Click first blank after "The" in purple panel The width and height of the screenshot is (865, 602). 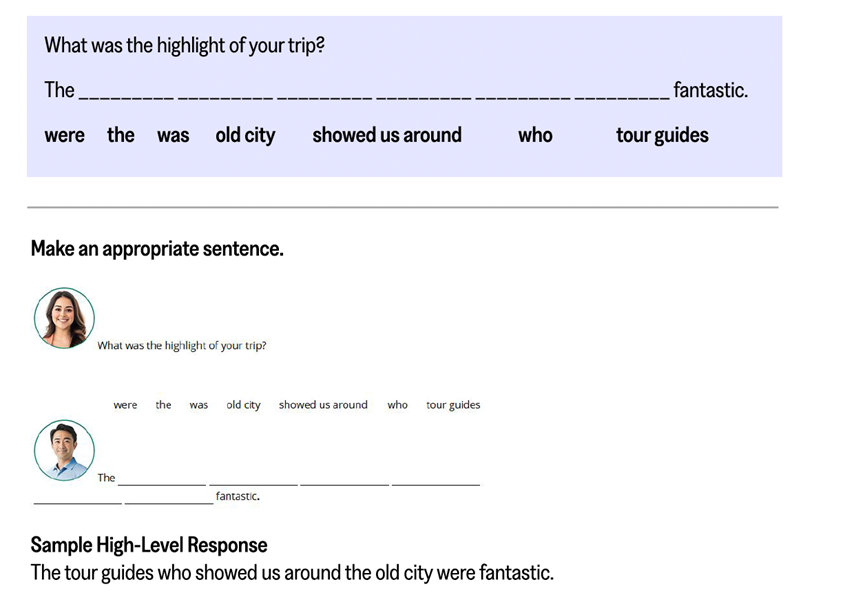pyautogui.click(x=126, y=95)
